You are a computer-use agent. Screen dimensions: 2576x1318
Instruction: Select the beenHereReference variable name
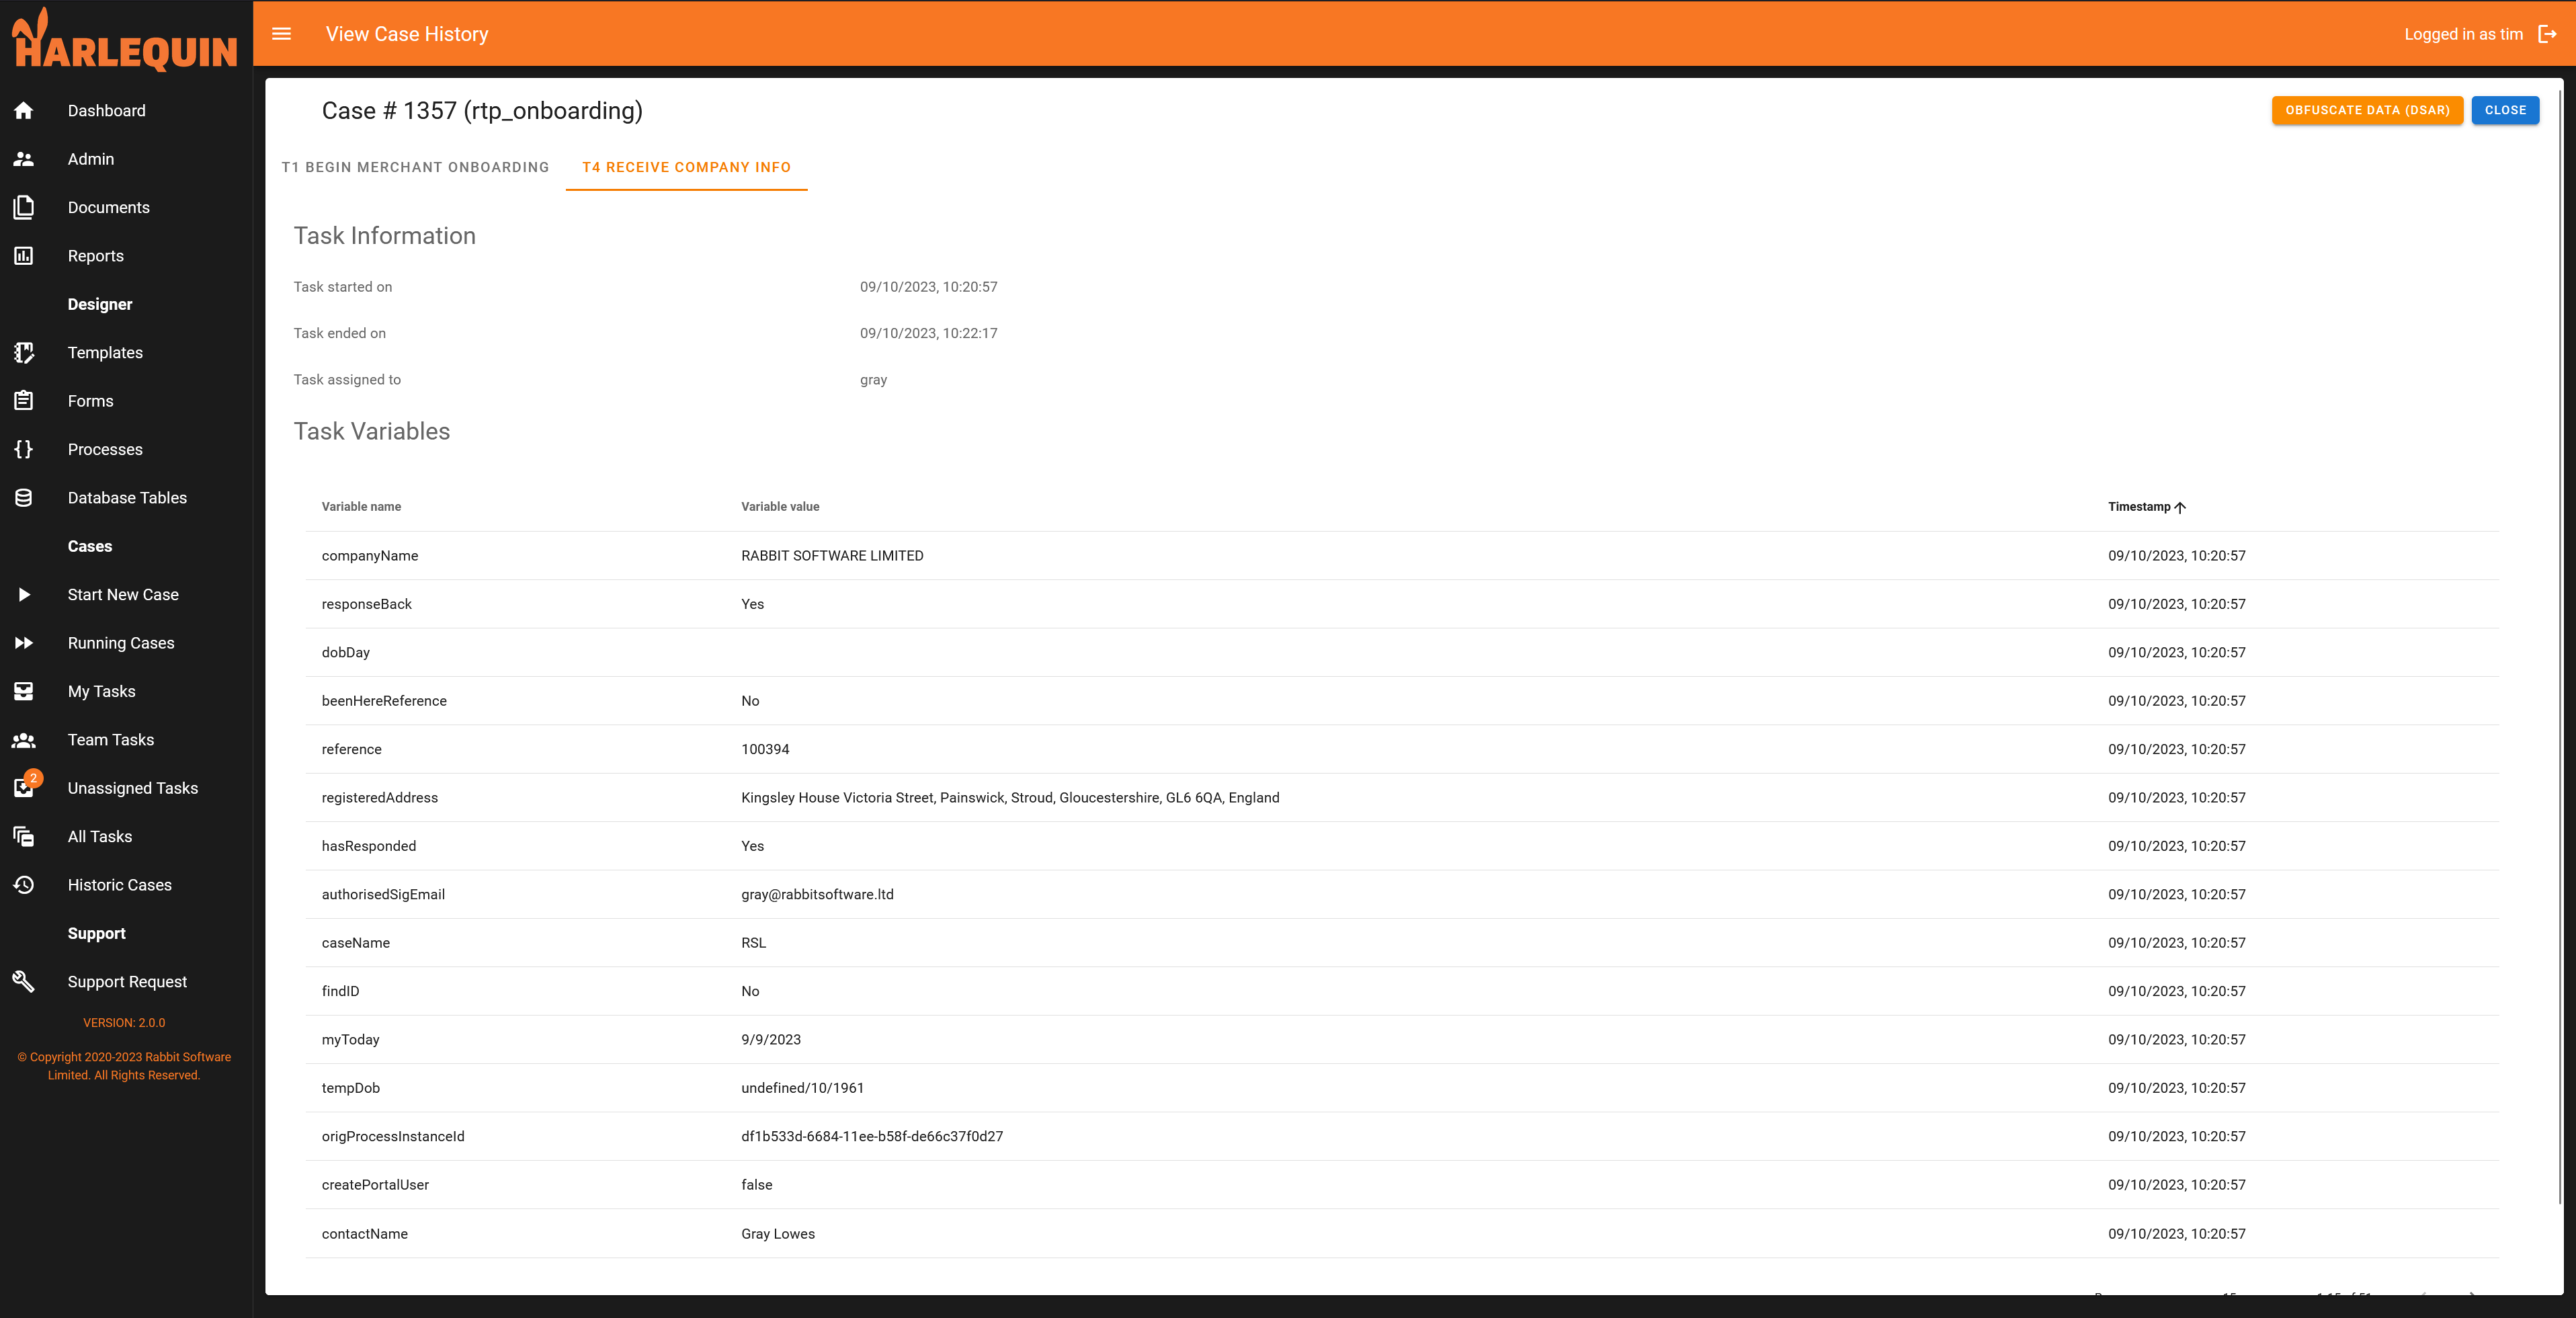tap(384, 701)
